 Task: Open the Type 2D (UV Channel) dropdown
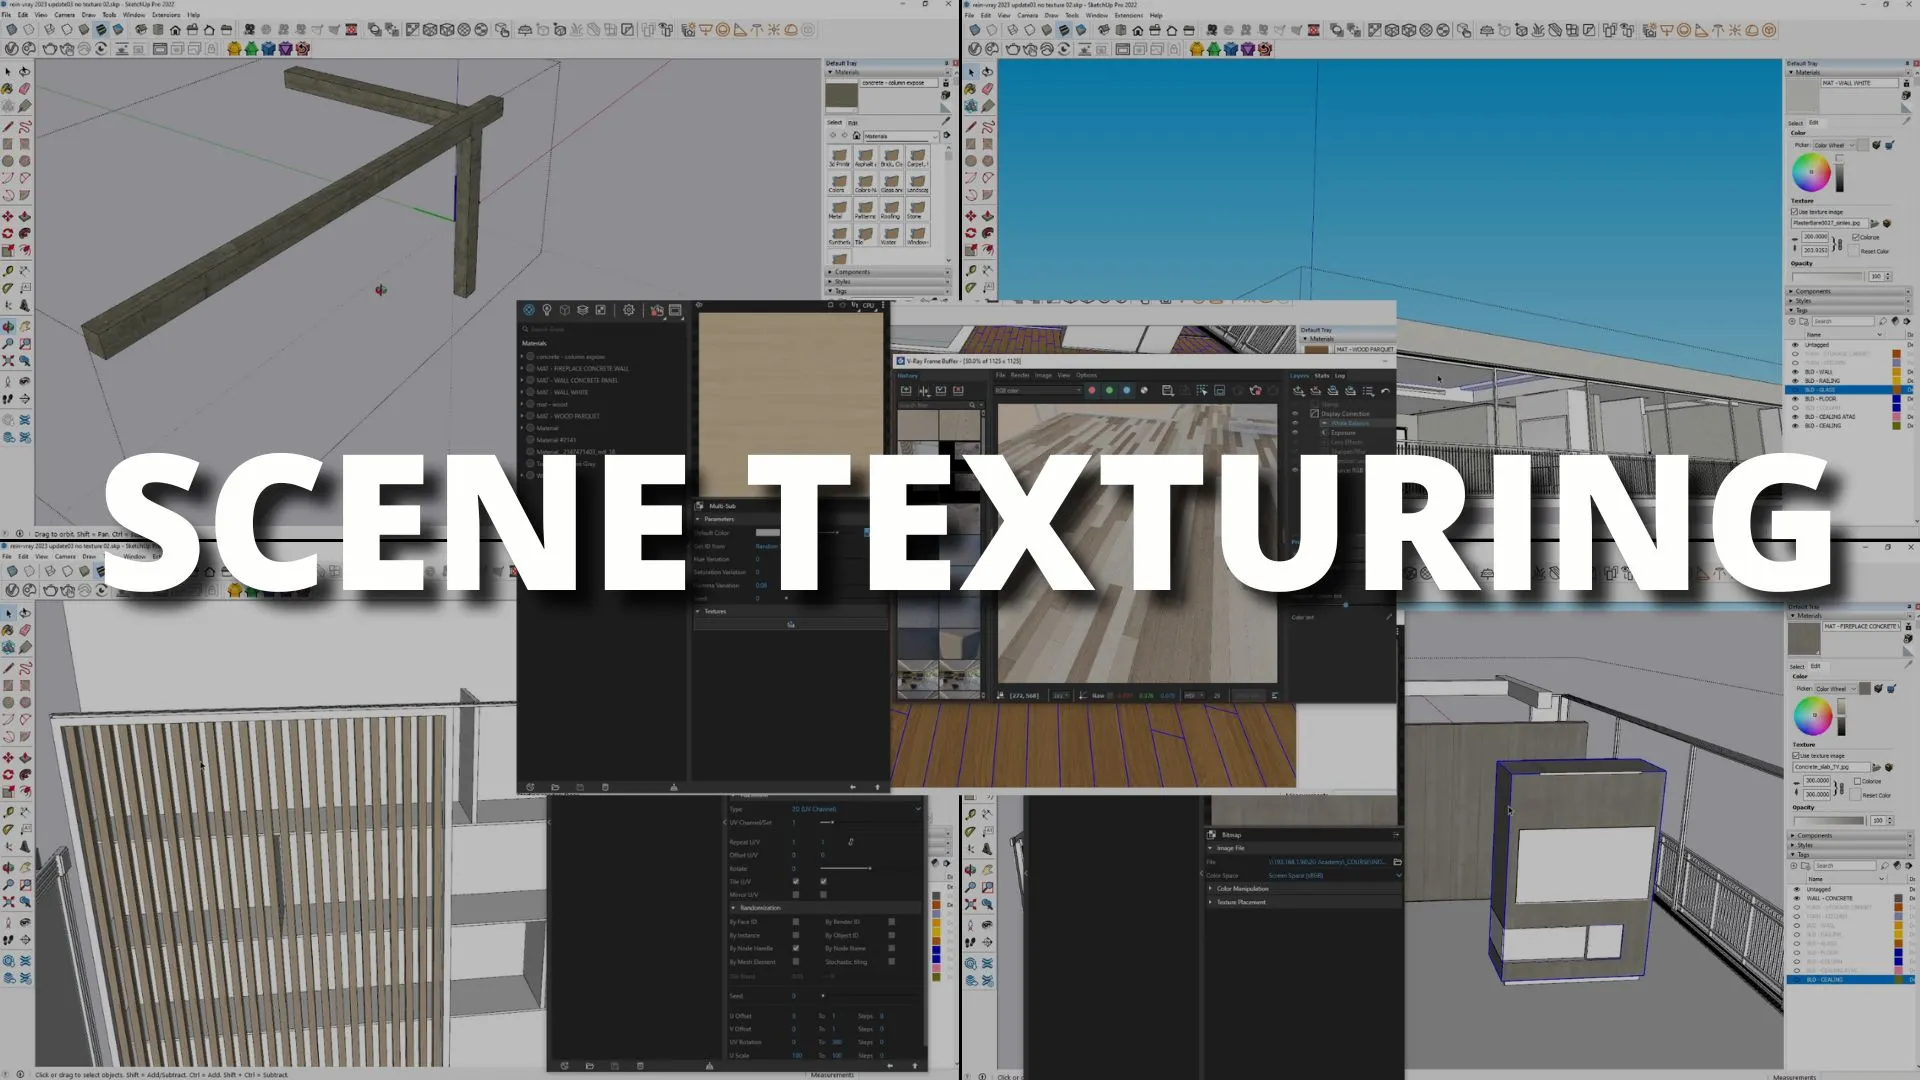(856, 809)
